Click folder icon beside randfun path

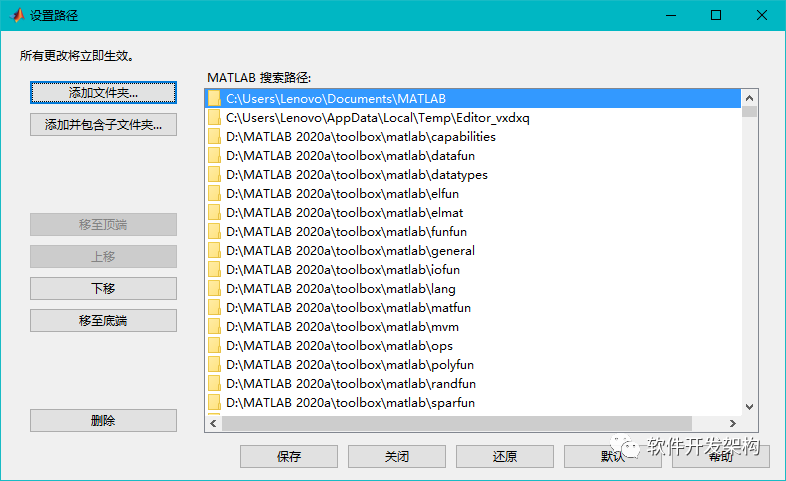(215, 384)
